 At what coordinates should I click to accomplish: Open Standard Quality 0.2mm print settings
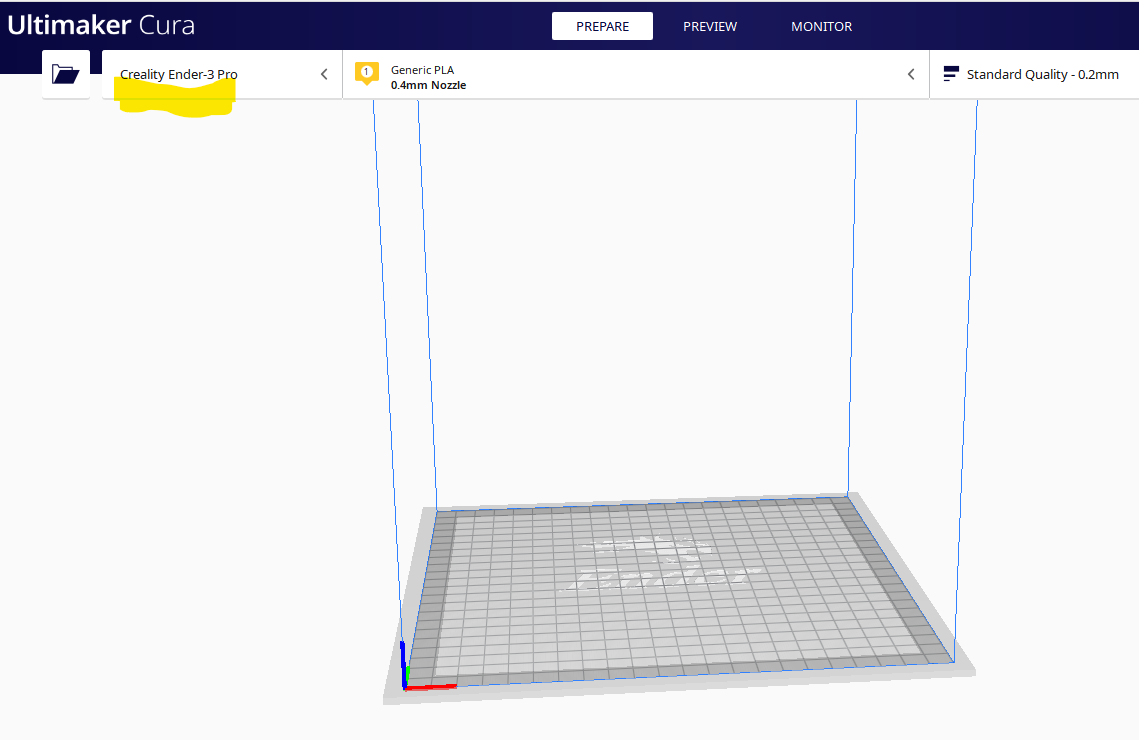tap(1034, 74)
